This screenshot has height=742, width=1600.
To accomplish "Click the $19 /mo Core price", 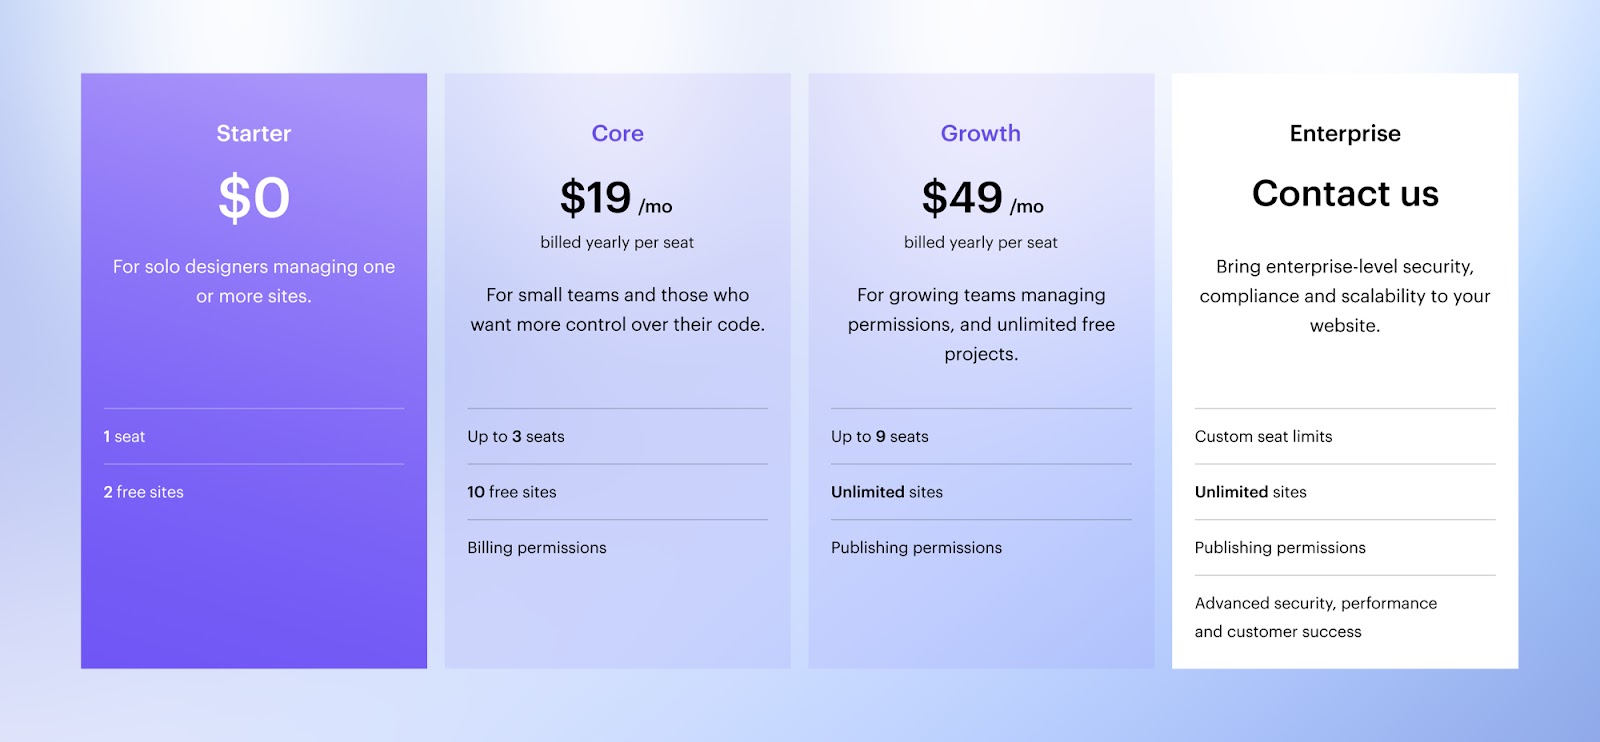I will click(x=616, y=198).
